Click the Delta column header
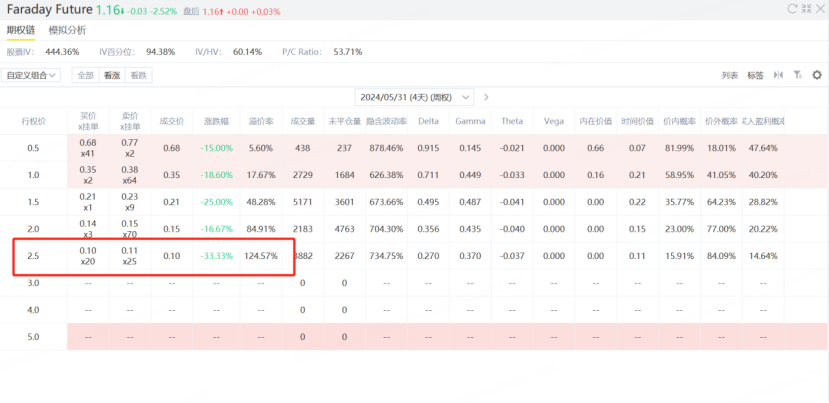Image resolution: width=829 pixels, height=403 pixels. click(428, 121)
